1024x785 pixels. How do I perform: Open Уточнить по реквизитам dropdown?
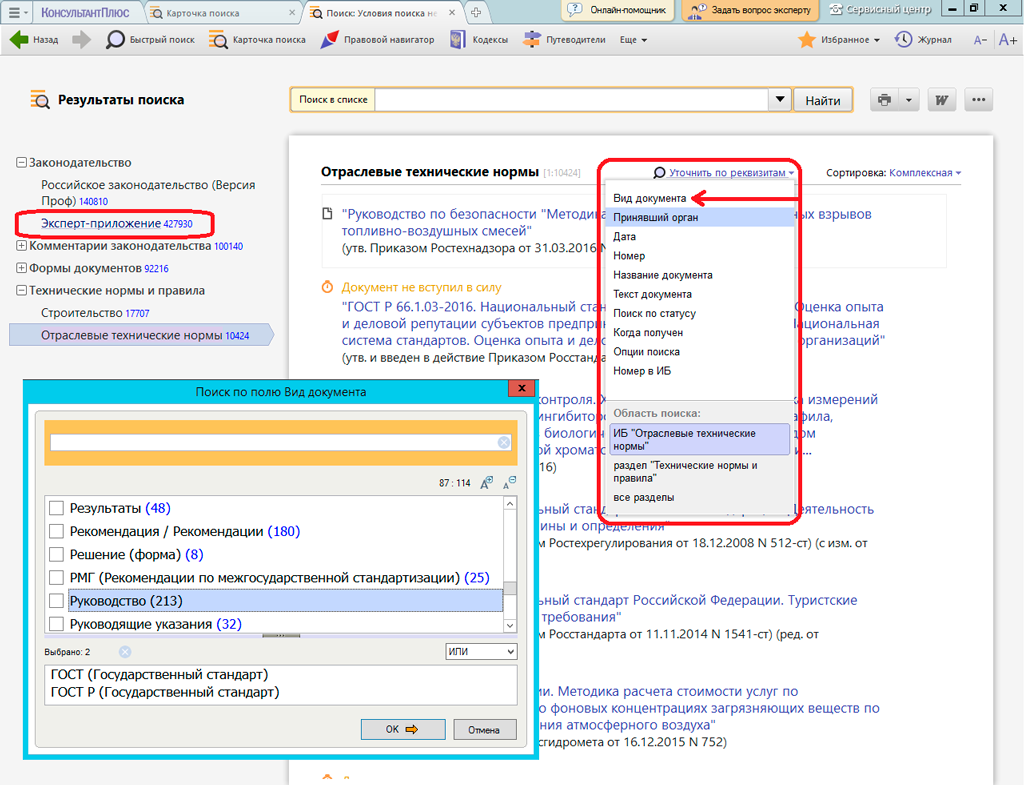(x=725, y=172)
